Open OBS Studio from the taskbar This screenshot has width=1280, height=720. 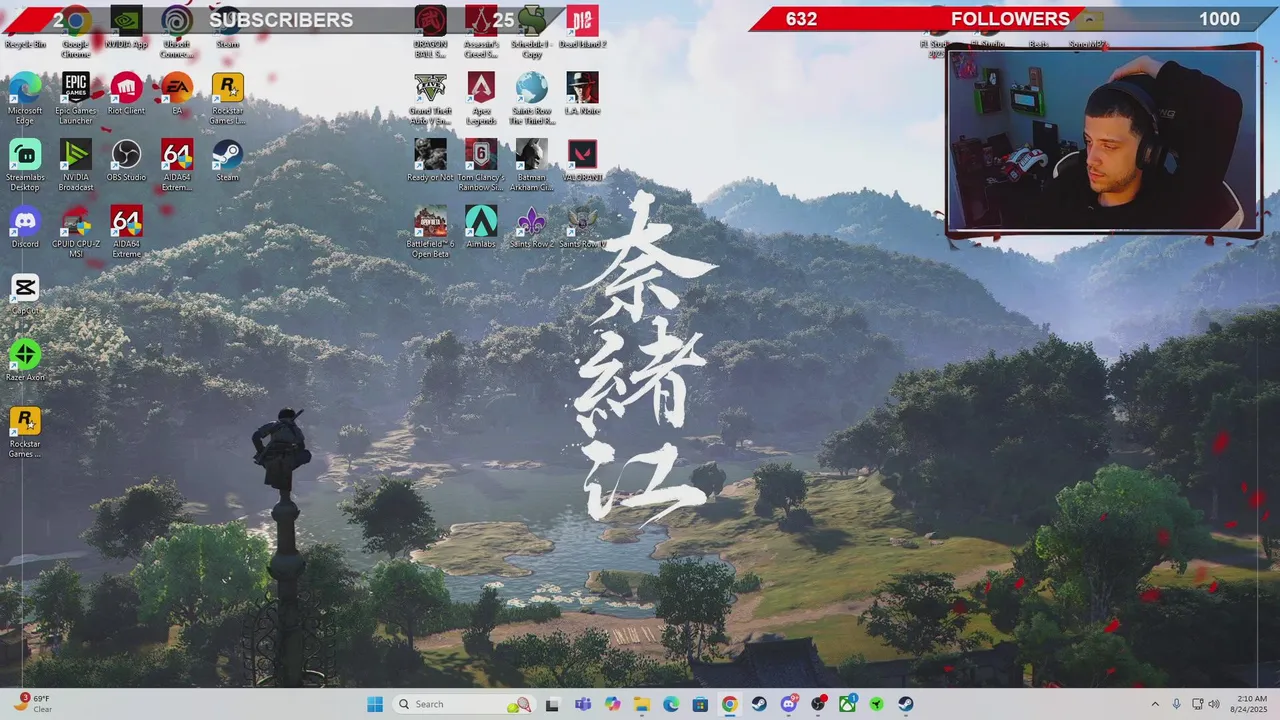[x=818, y=704]
